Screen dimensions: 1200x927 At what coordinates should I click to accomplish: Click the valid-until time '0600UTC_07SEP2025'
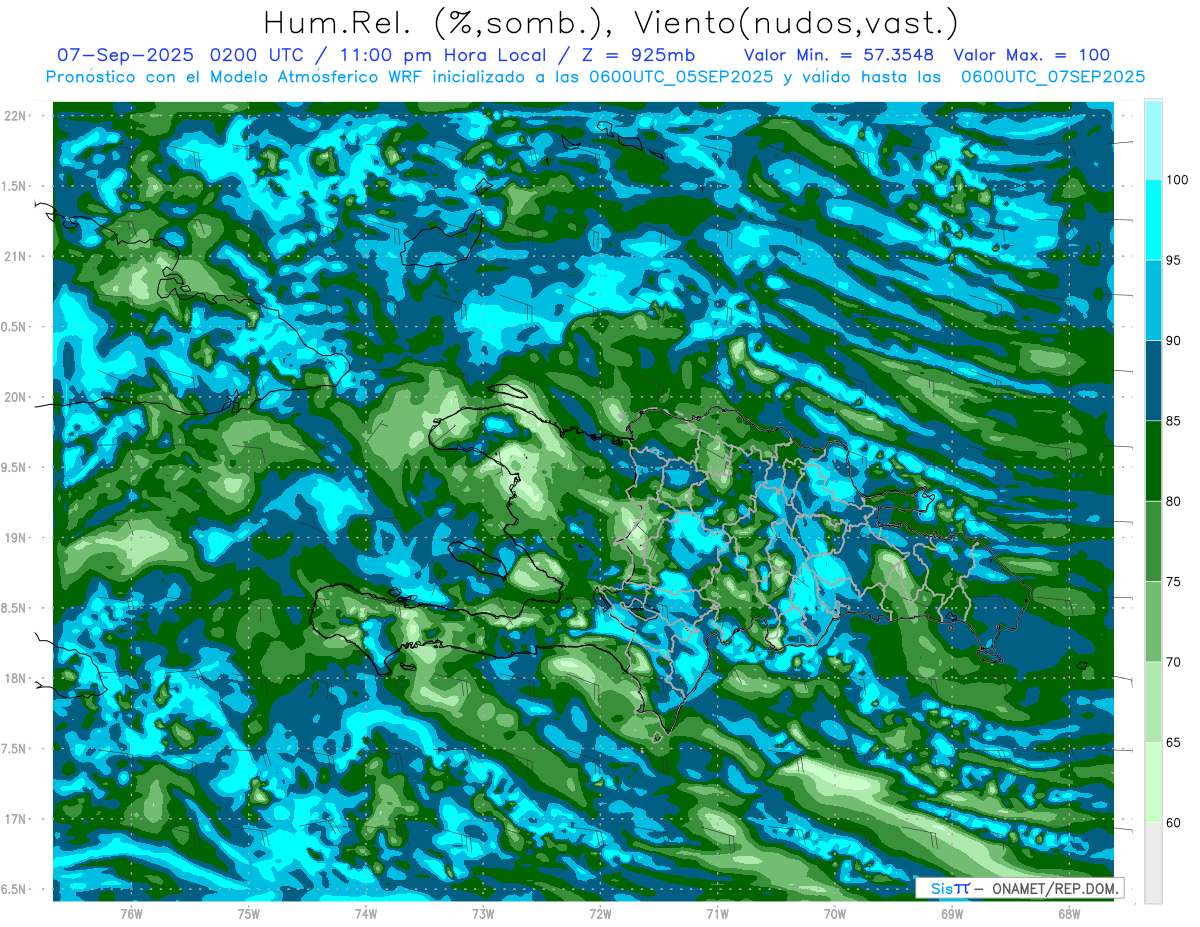tap(1053, 77)
